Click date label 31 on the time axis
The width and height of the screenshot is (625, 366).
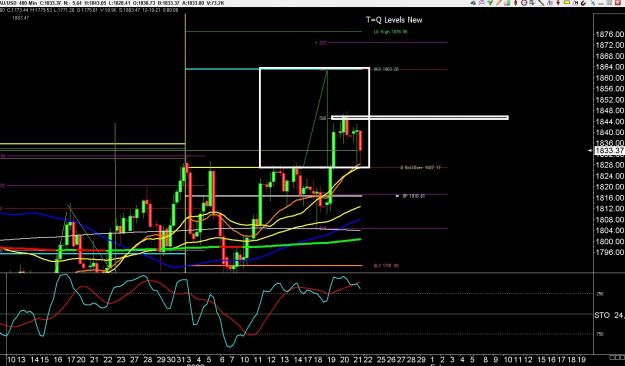180,360
